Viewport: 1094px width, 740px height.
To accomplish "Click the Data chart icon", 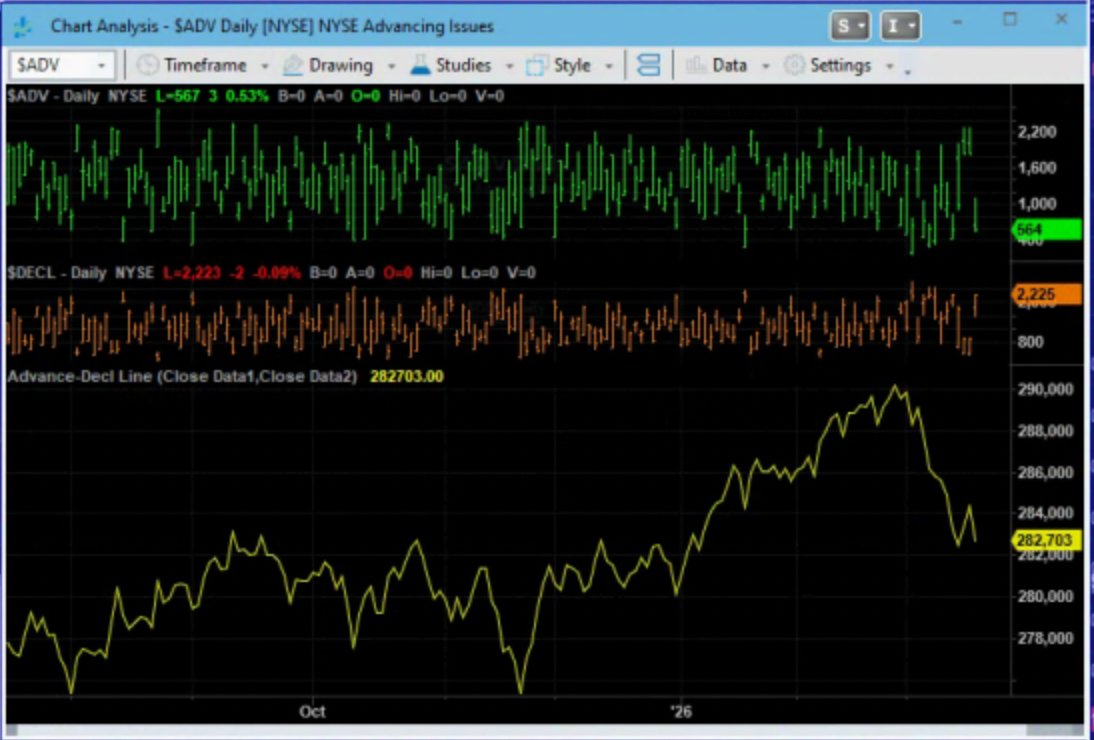I will (696, 66).
